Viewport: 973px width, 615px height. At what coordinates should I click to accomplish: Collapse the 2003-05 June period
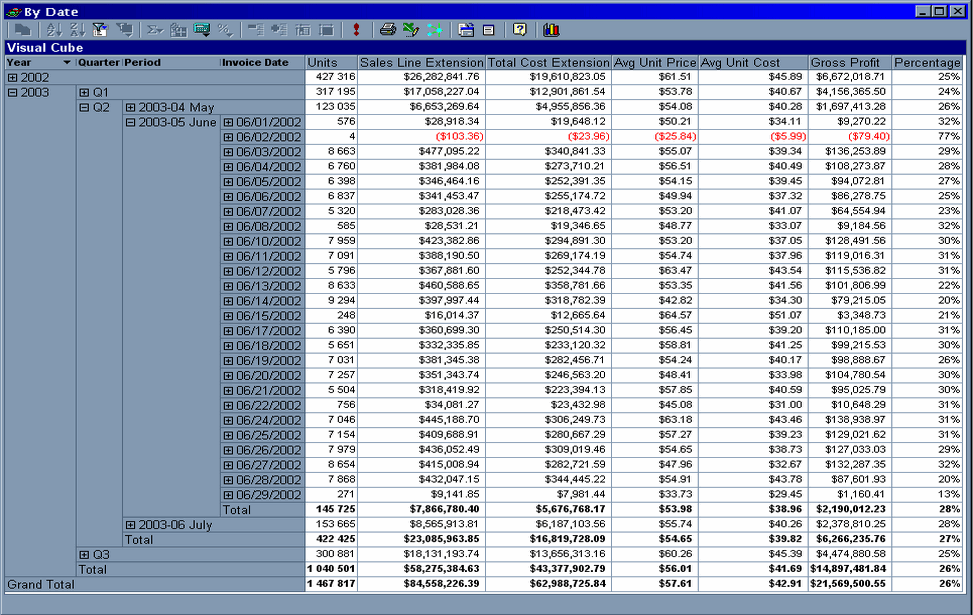131,122
